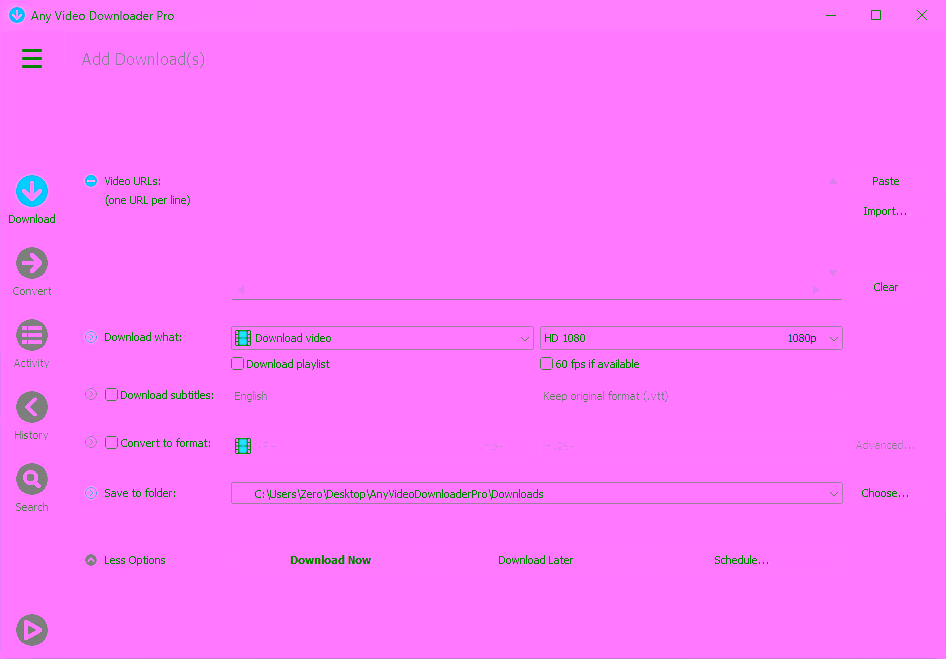Click the Choose... folder button
Screen dimensions: 946x659
(x=885, y=493)
